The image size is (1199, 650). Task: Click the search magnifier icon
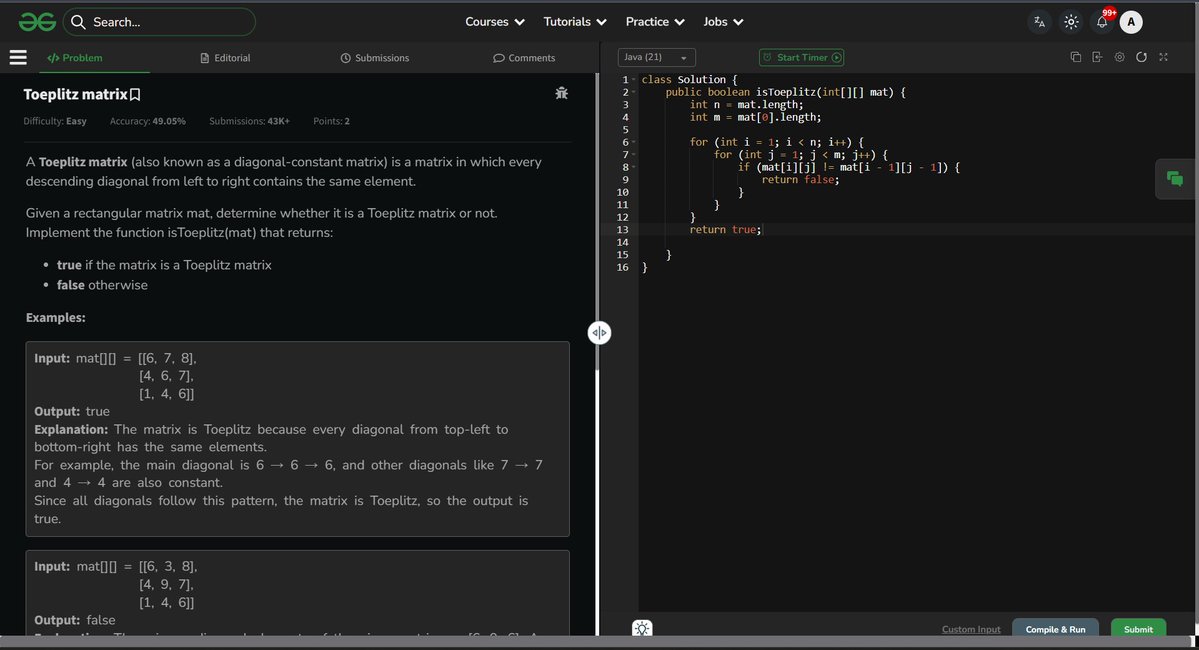click(78, 22)
